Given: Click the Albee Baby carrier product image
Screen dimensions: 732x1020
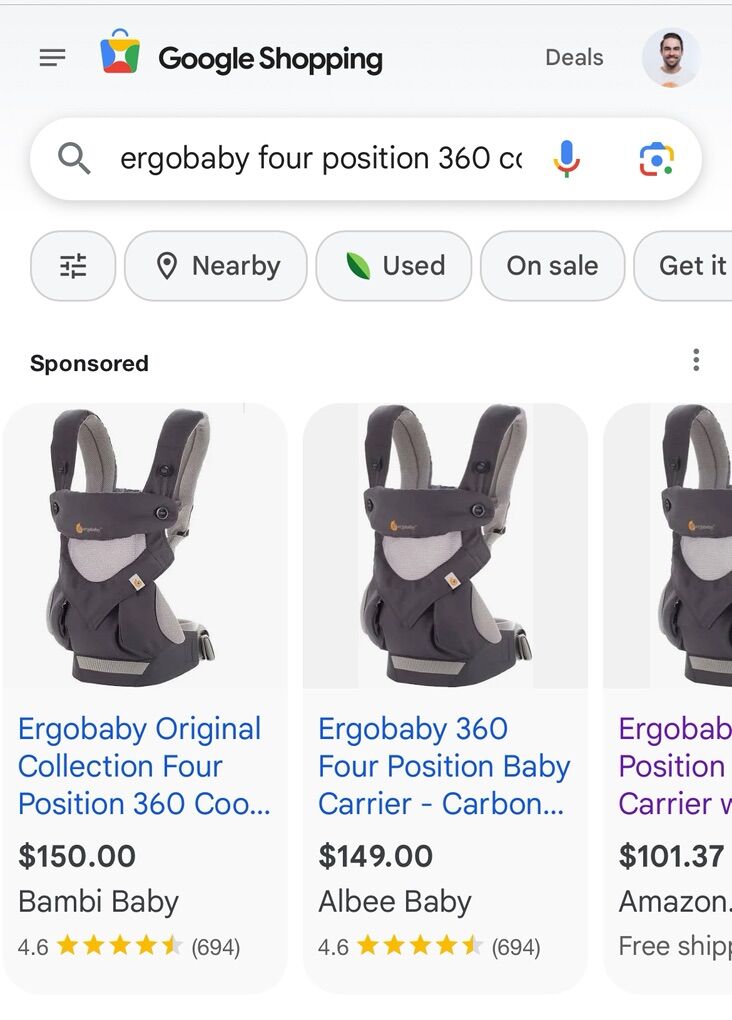Looking at the screenshot, I should pos(445,546).
